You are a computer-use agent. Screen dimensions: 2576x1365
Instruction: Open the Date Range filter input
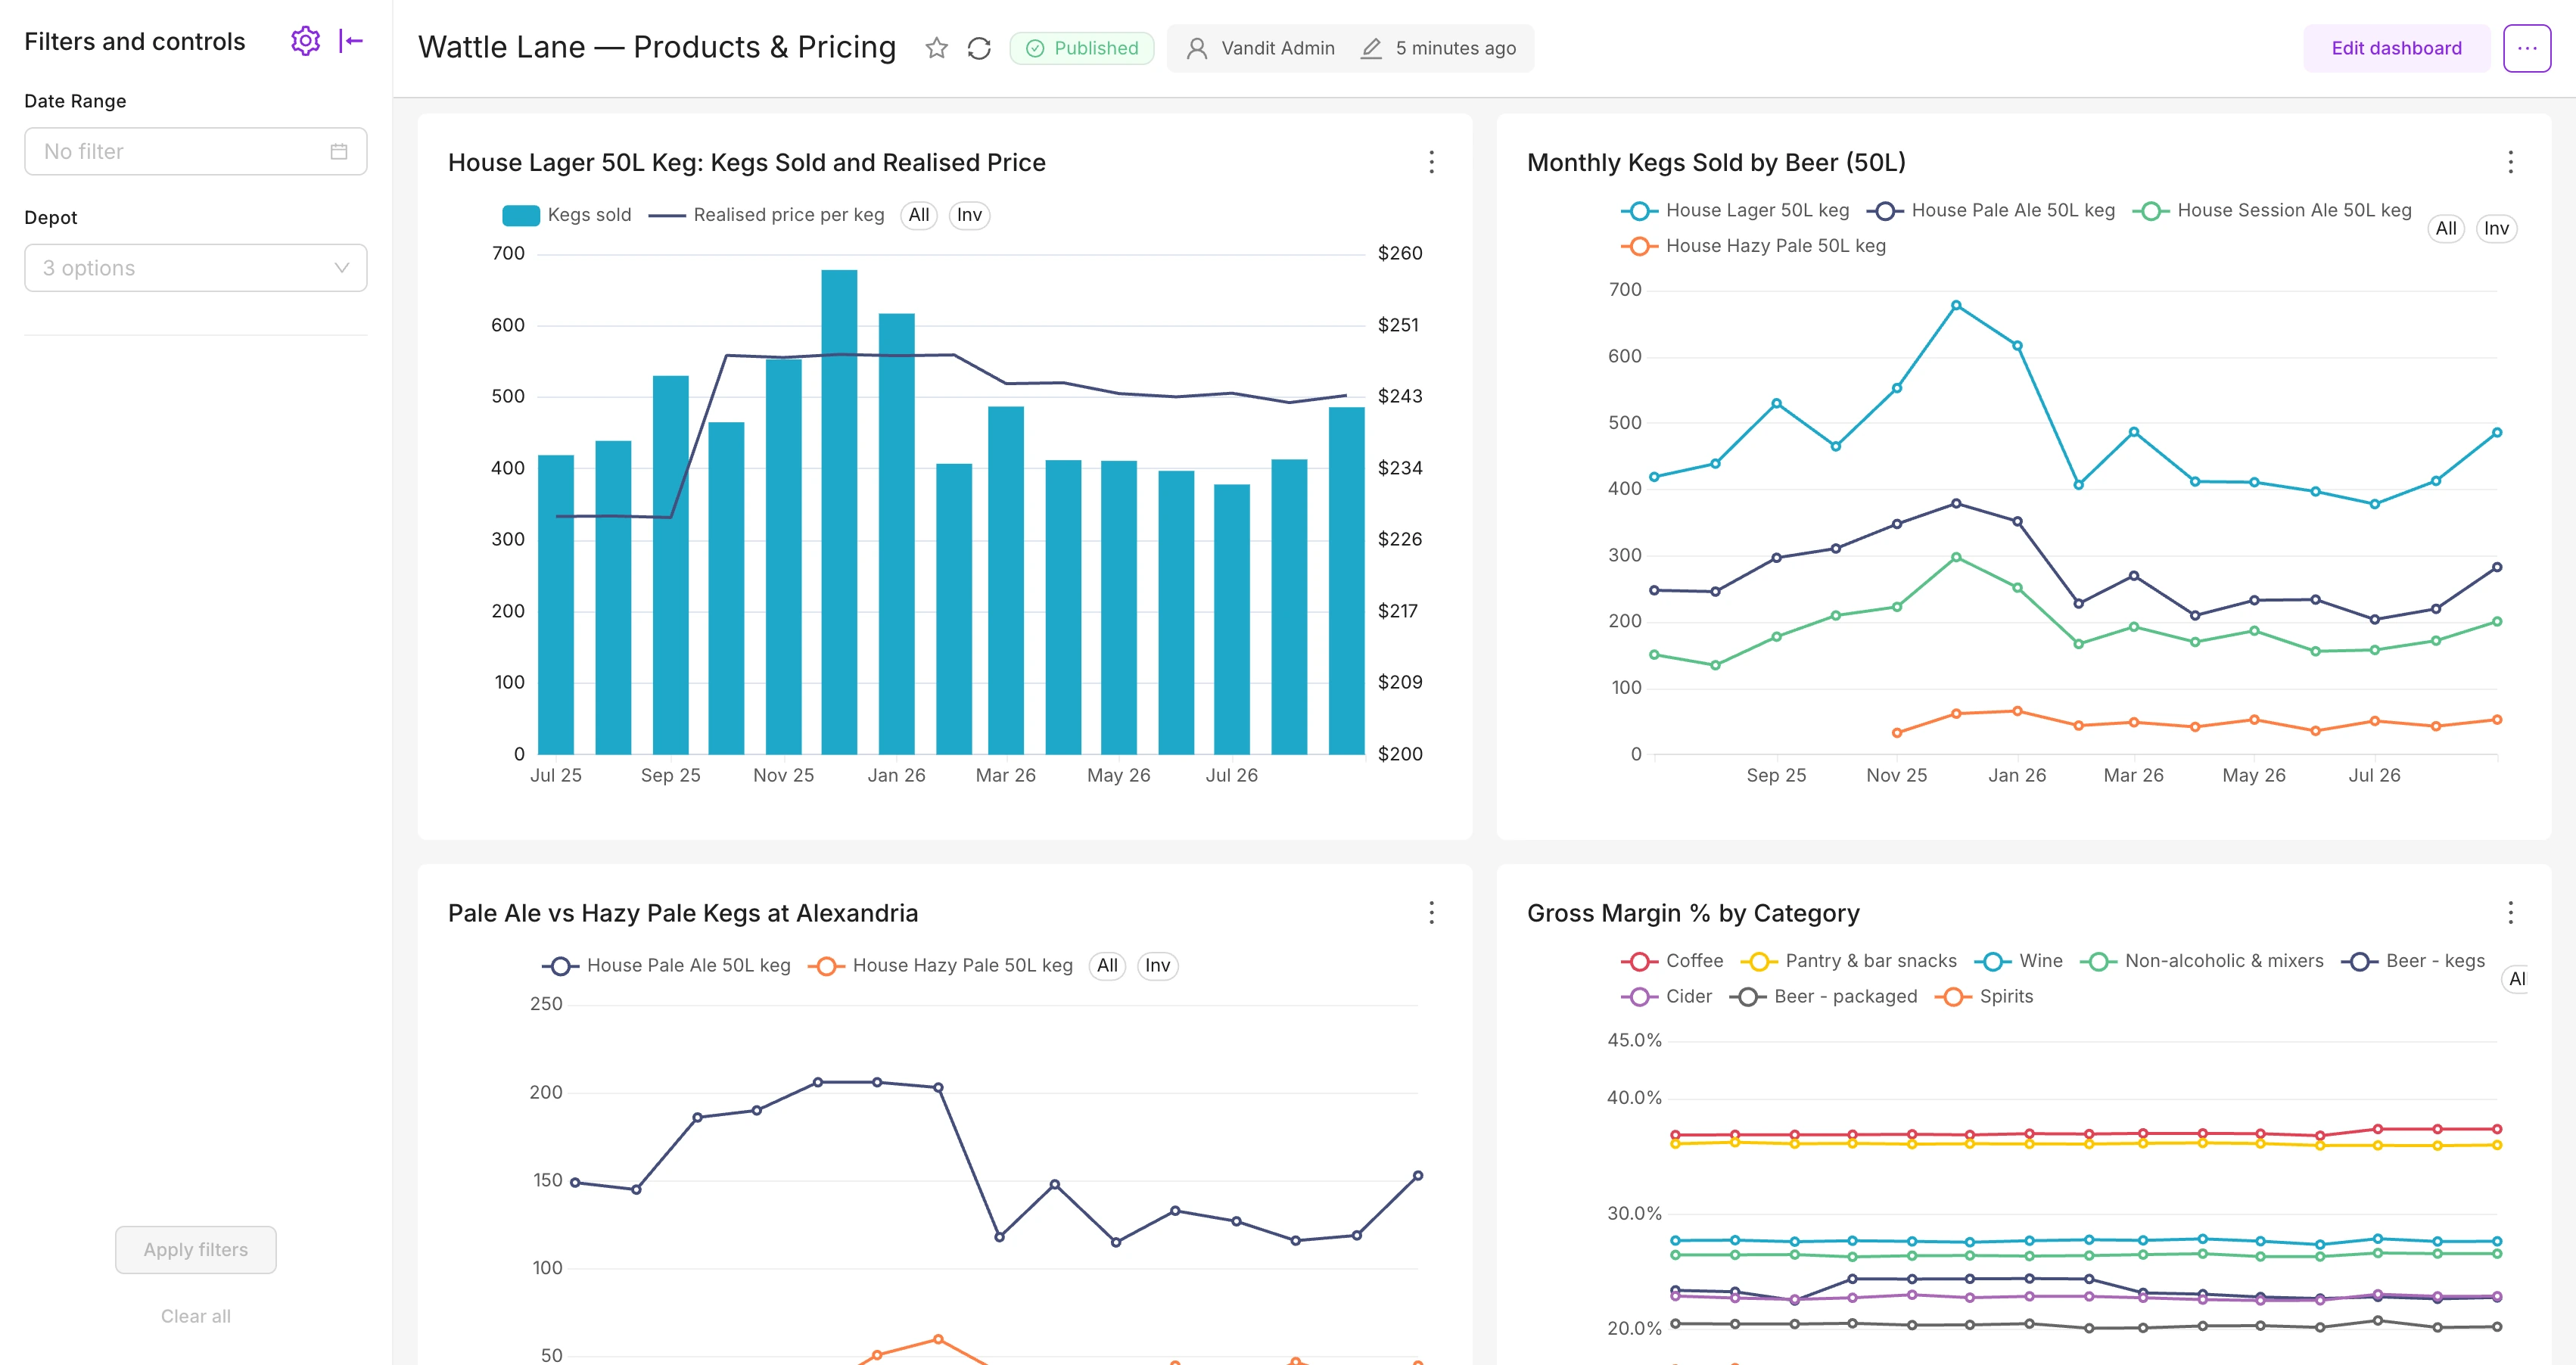tap(196, 151)
